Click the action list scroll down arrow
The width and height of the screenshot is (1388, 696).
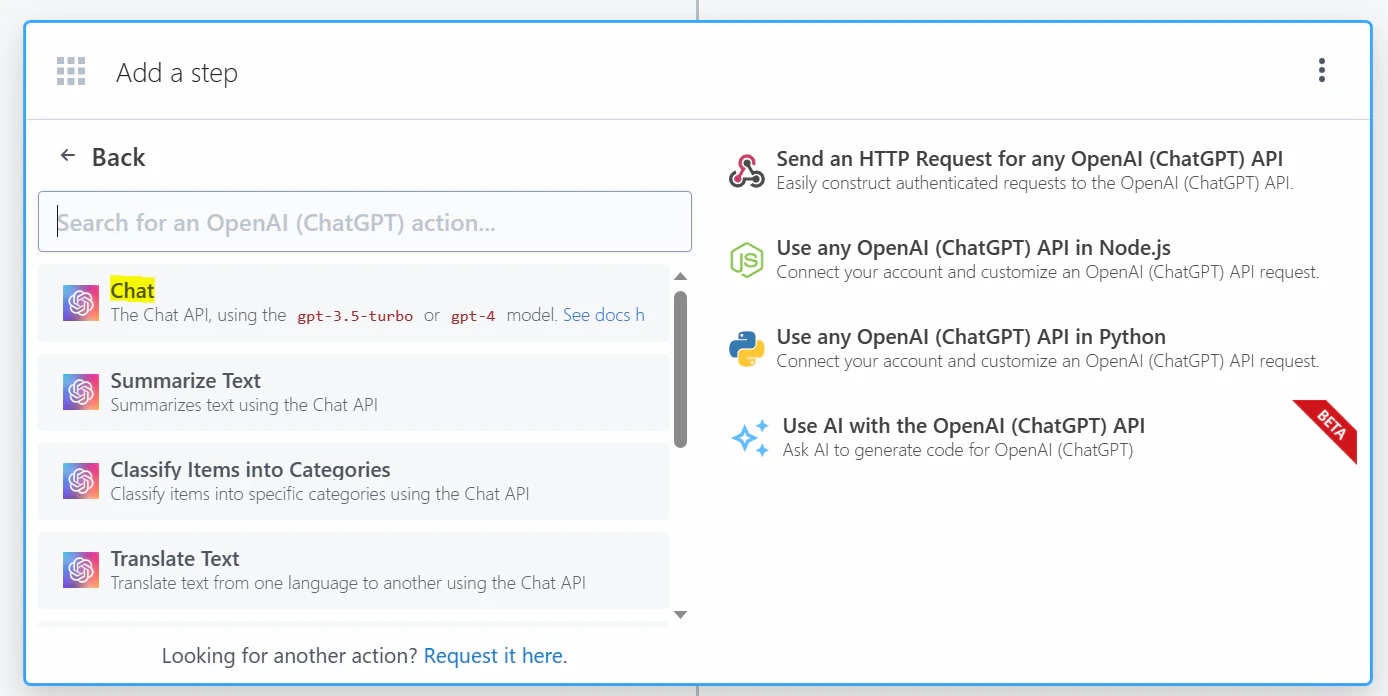click(680, 615)
